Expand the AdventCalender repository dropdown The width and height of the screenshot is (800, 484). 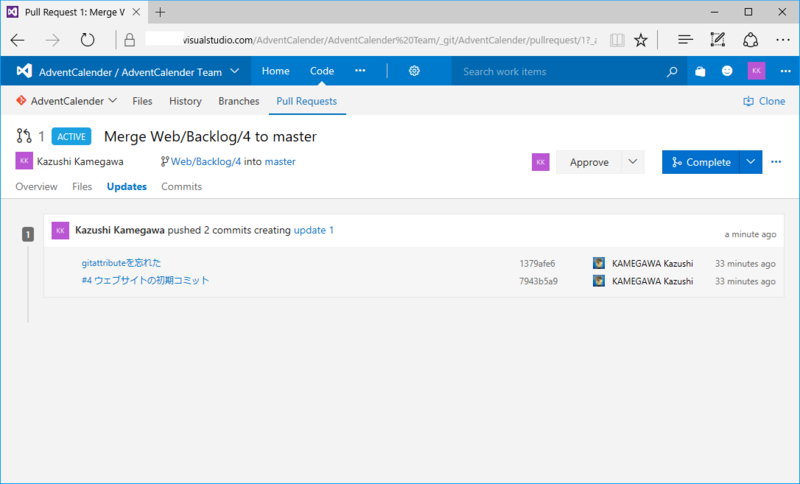[x=113, y=100]
